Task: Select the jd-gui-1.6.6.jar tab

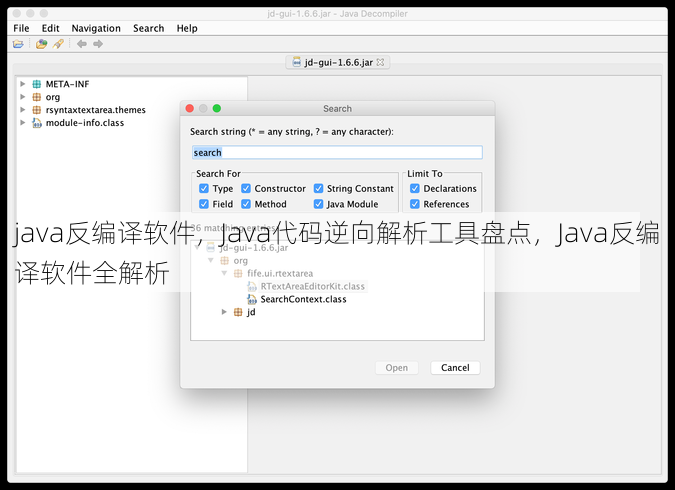Action: pyautogui.click(x=338, y=62)
